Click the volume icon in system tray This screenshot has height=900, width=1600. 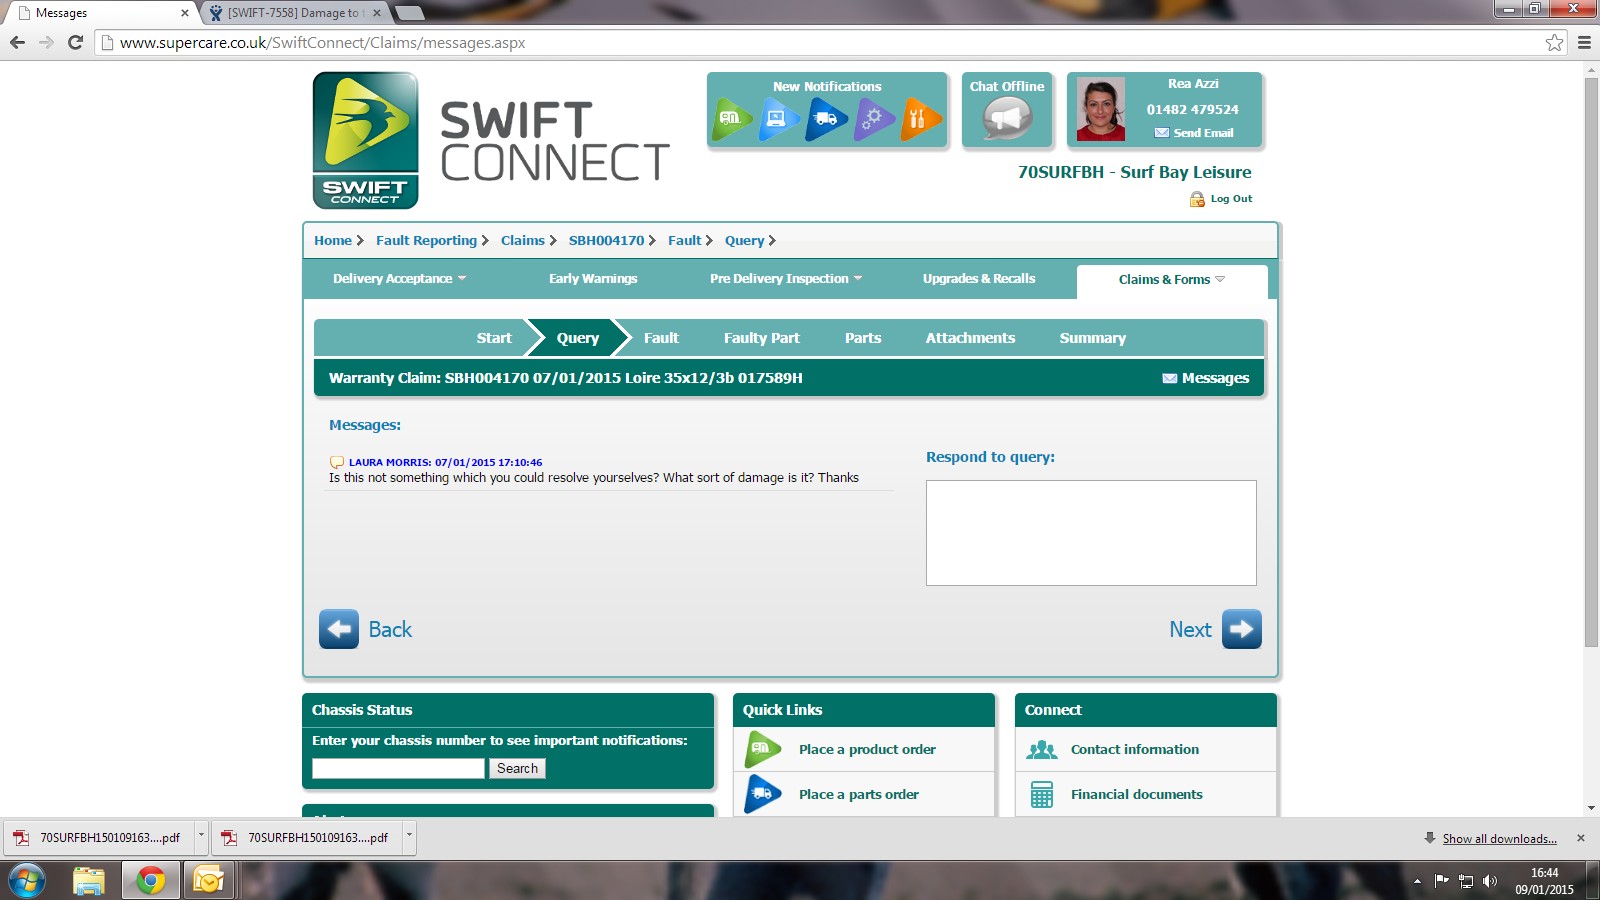(x=1490, y=881)
